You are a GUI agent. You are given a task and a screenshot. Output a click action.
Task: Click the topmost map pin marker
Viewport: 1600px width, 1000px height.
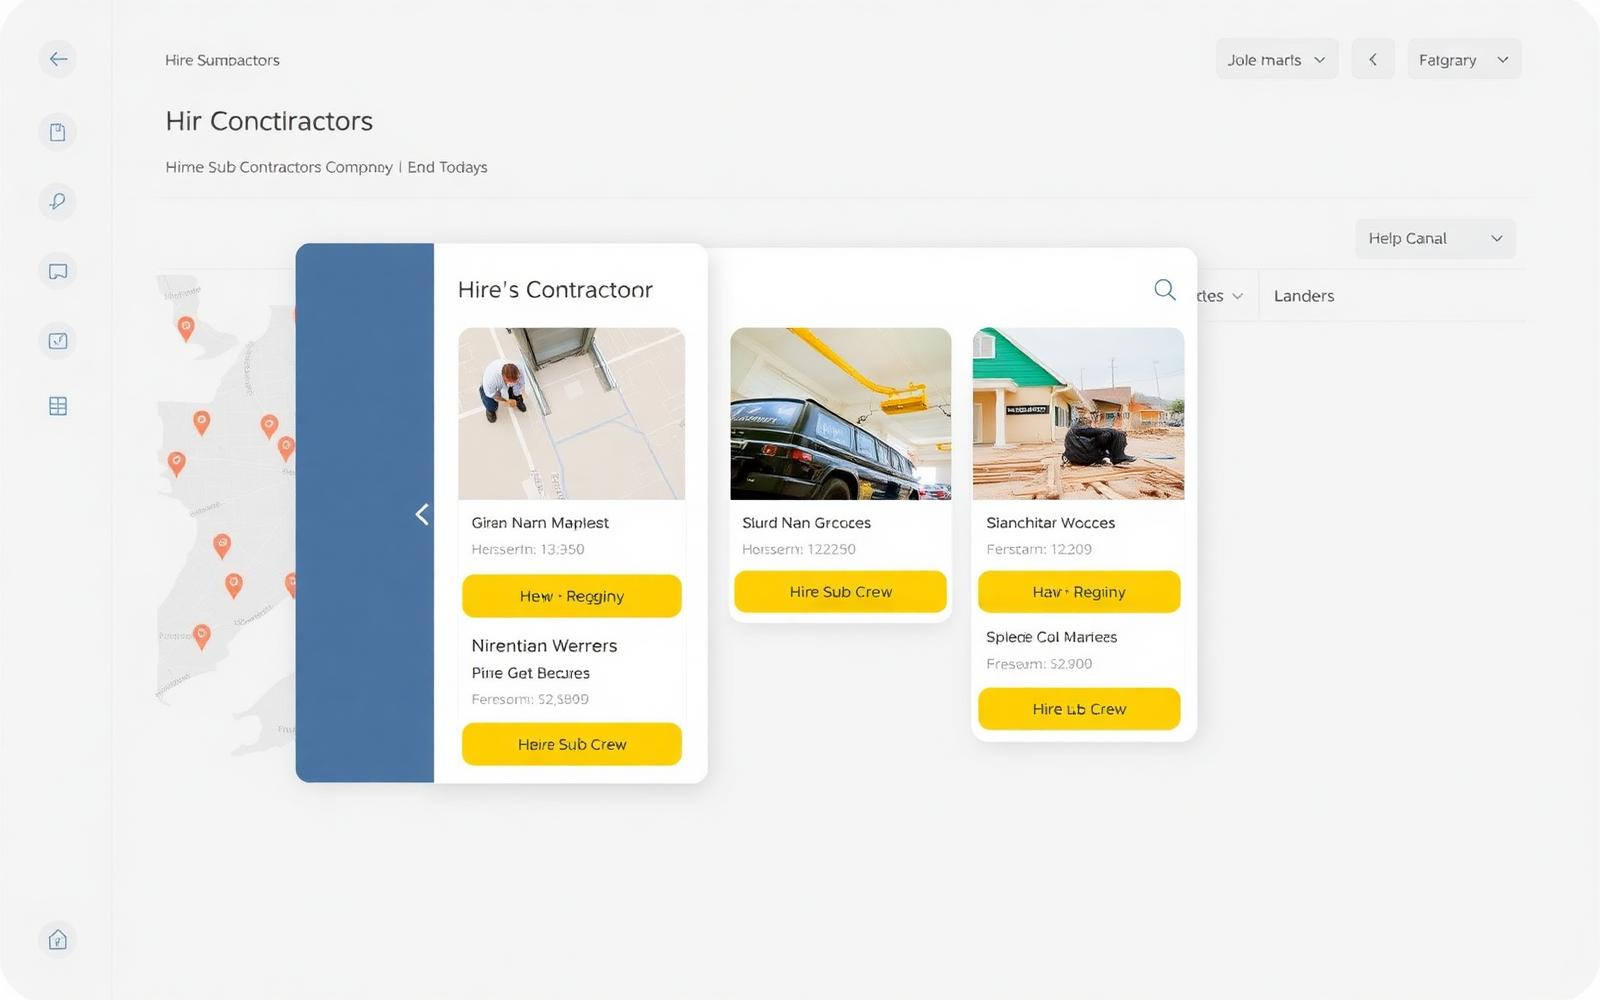186,327
